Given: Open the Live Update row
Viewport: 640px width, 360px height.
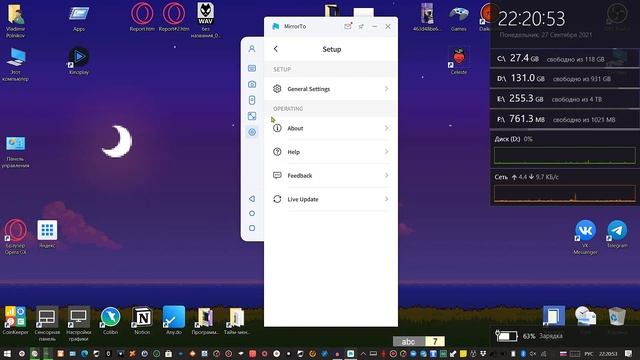Looking at the screenshot, I should click(x=331, y=199).
